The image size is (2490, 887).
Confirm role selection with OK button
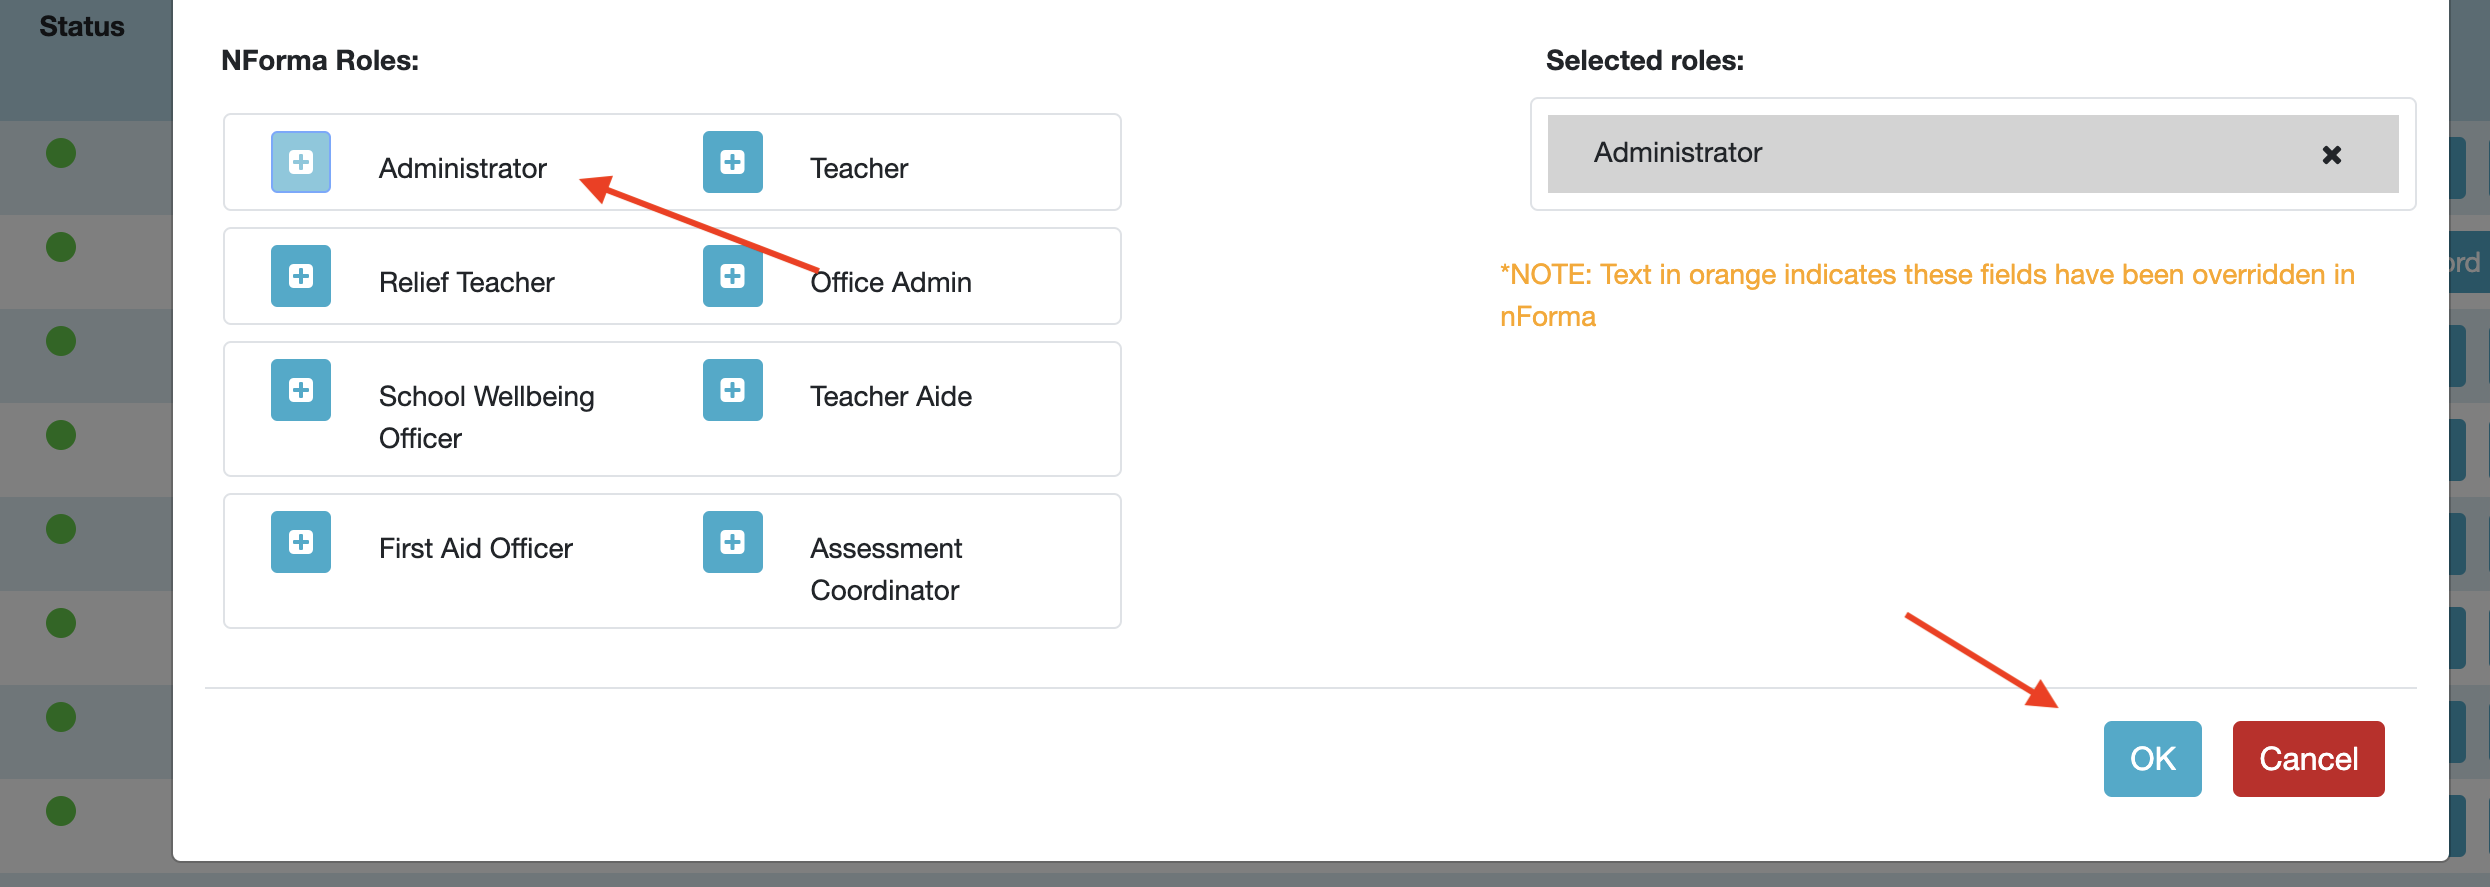(x=2152, y=759)
